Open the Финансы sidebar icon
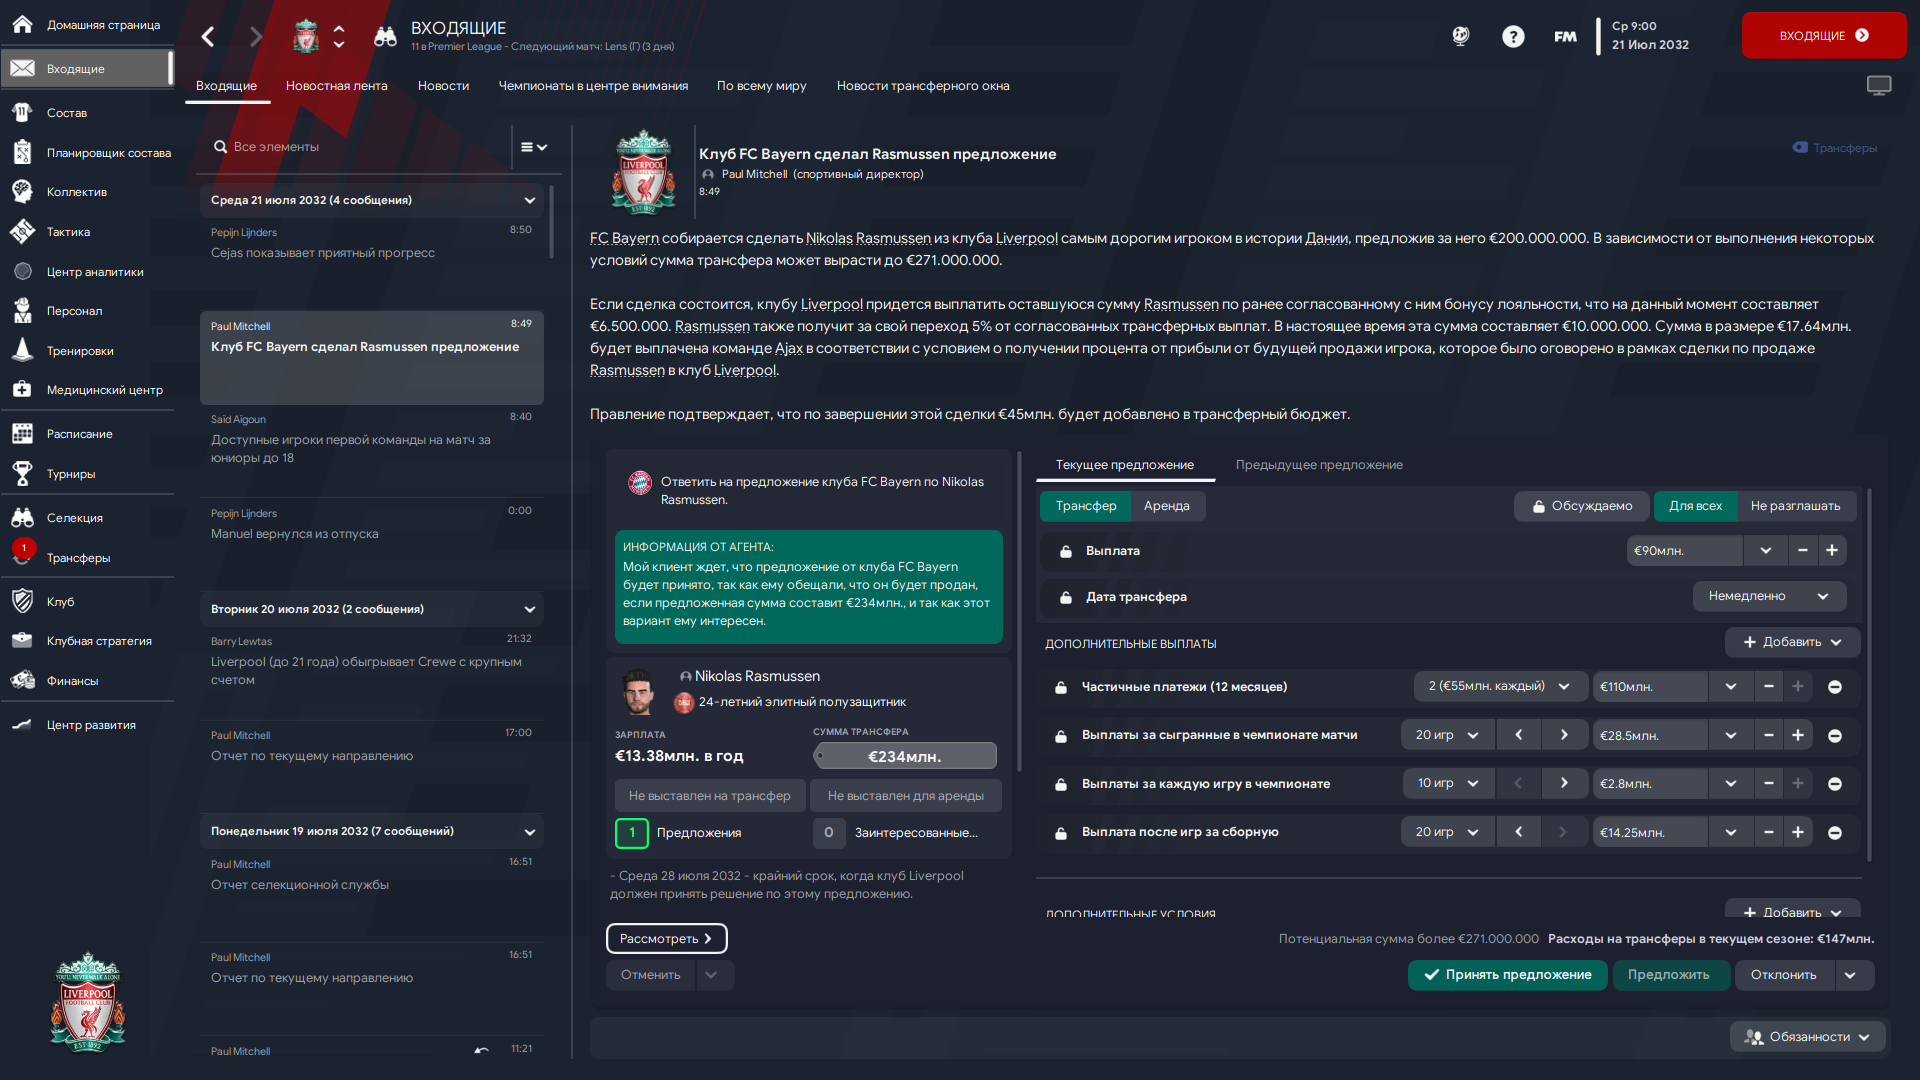The image size is (1920, 1080). pos(22,681)
